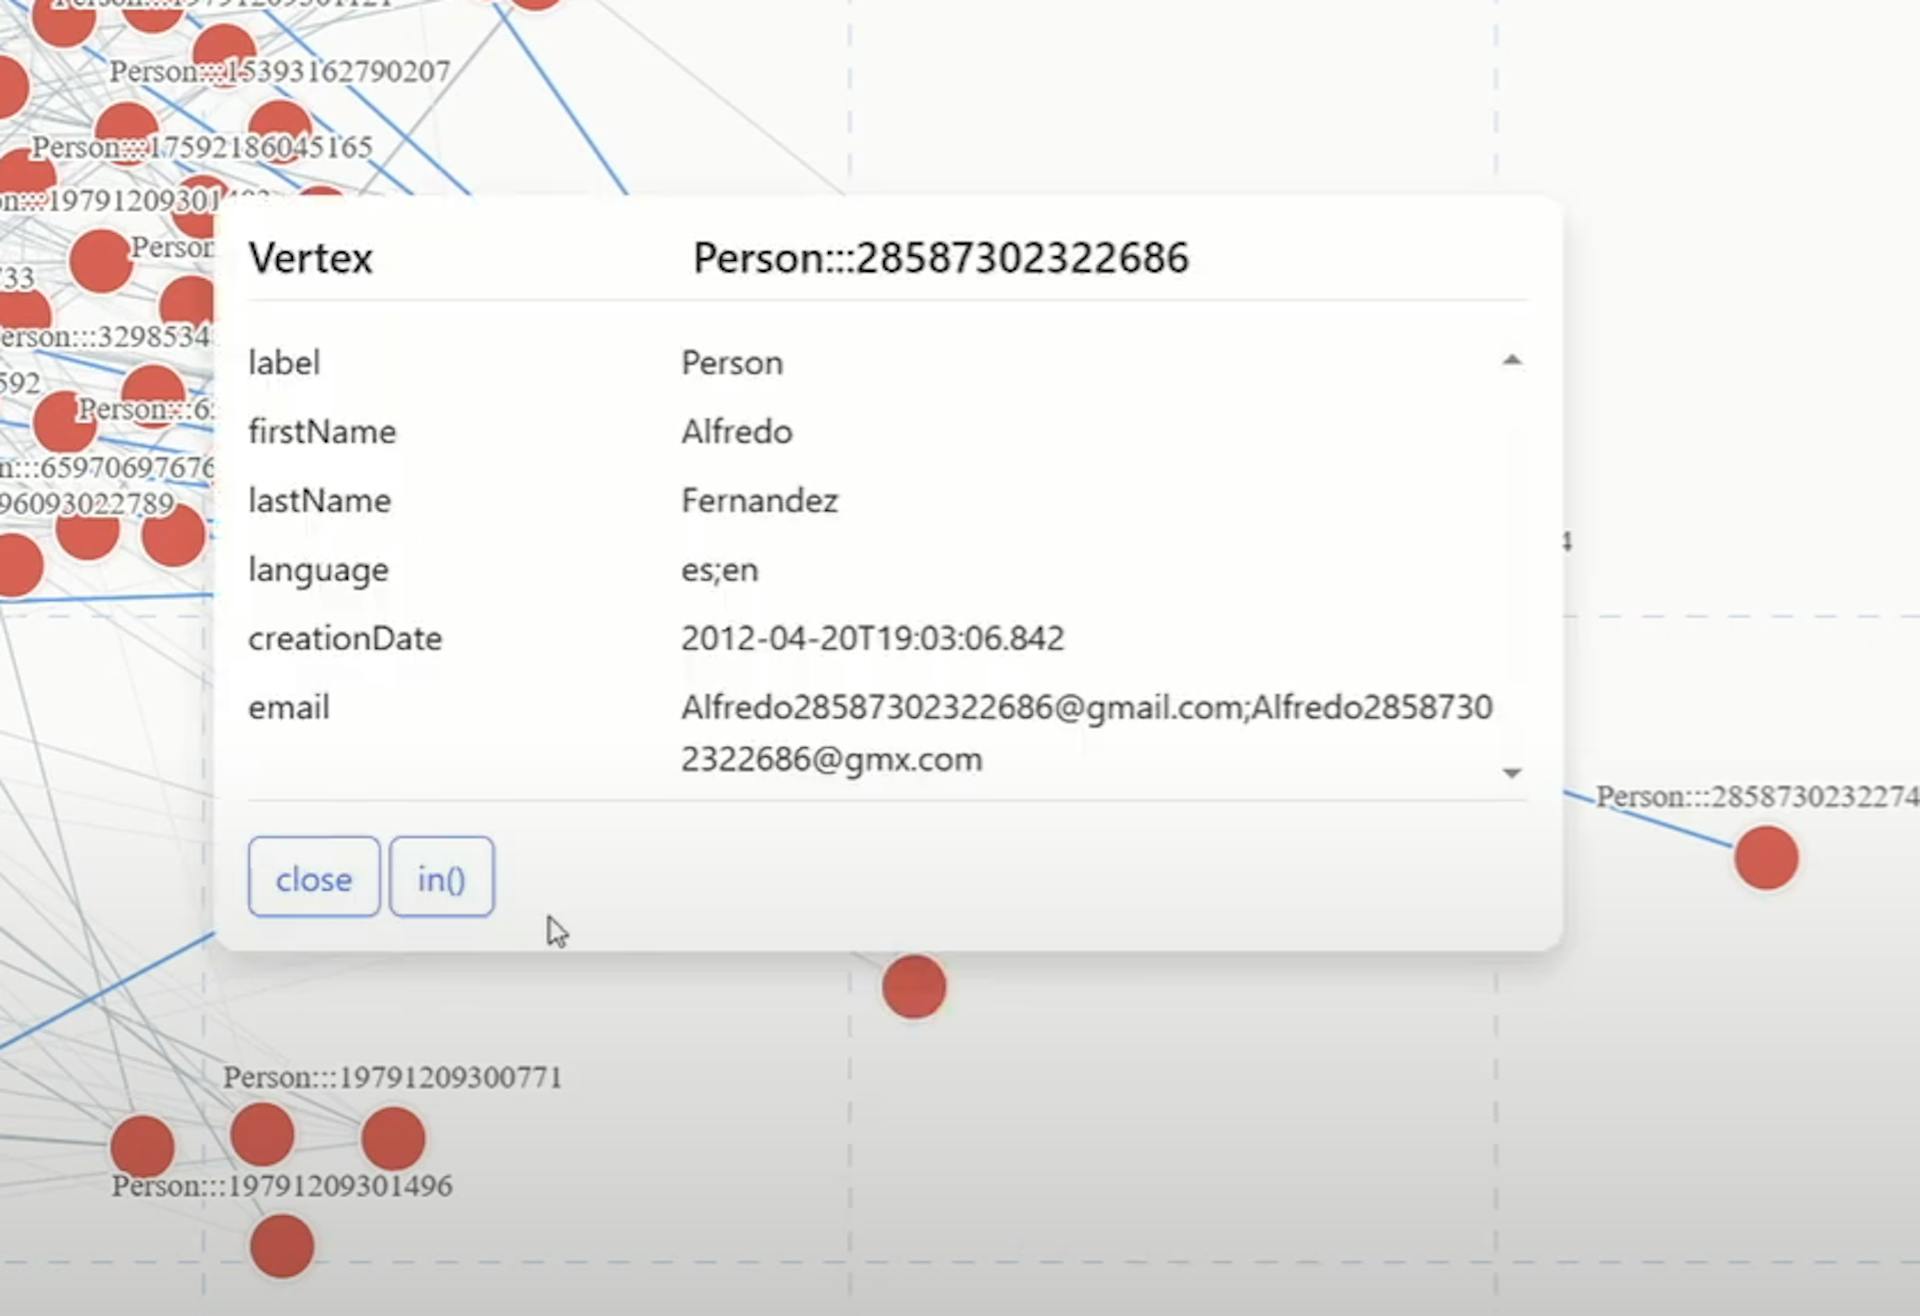Select the Person label menu item
This screenshot has height=1316, width=1920.
click(732, 362)
